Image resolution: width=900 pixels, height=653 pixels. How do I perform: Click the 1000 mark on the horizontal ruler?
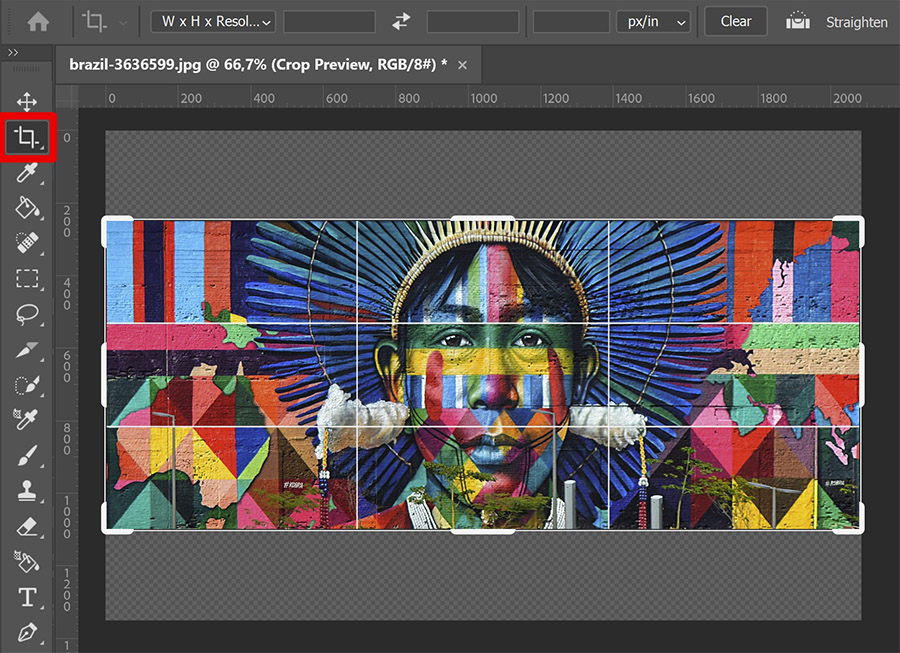coord(483,98)
